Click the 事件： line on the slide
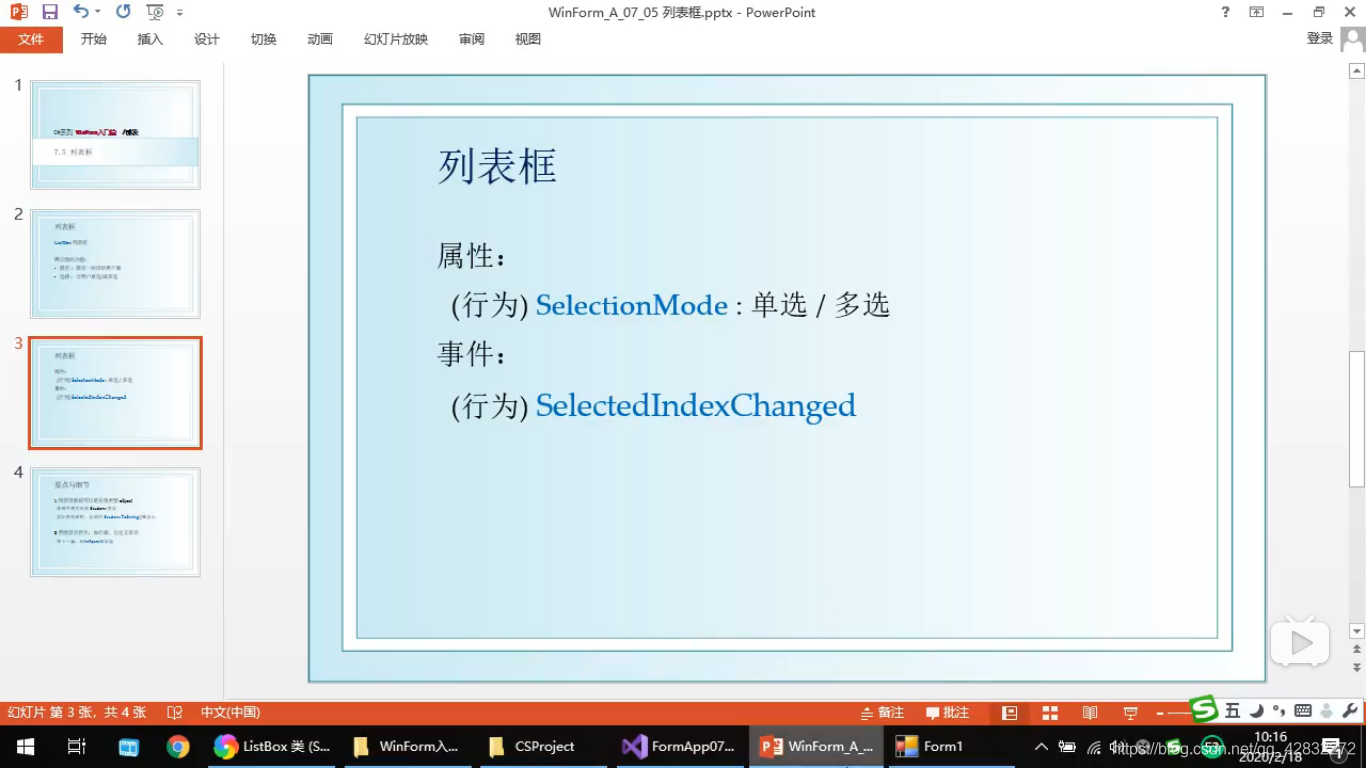The height and width of the screenshot is (768, 1366). [473, 354]
